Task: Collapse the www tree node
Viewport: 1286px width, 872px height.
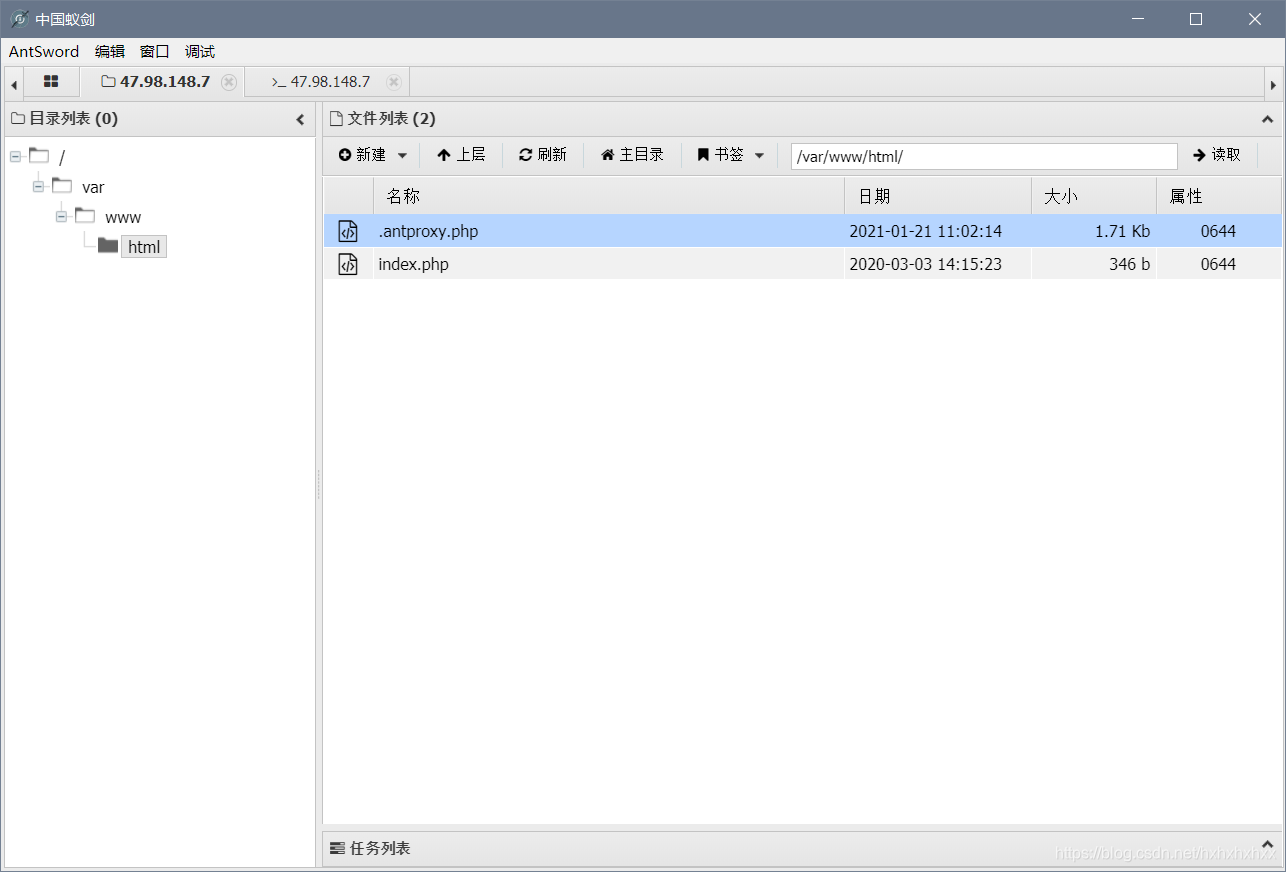Action: (x=61, y=217)
